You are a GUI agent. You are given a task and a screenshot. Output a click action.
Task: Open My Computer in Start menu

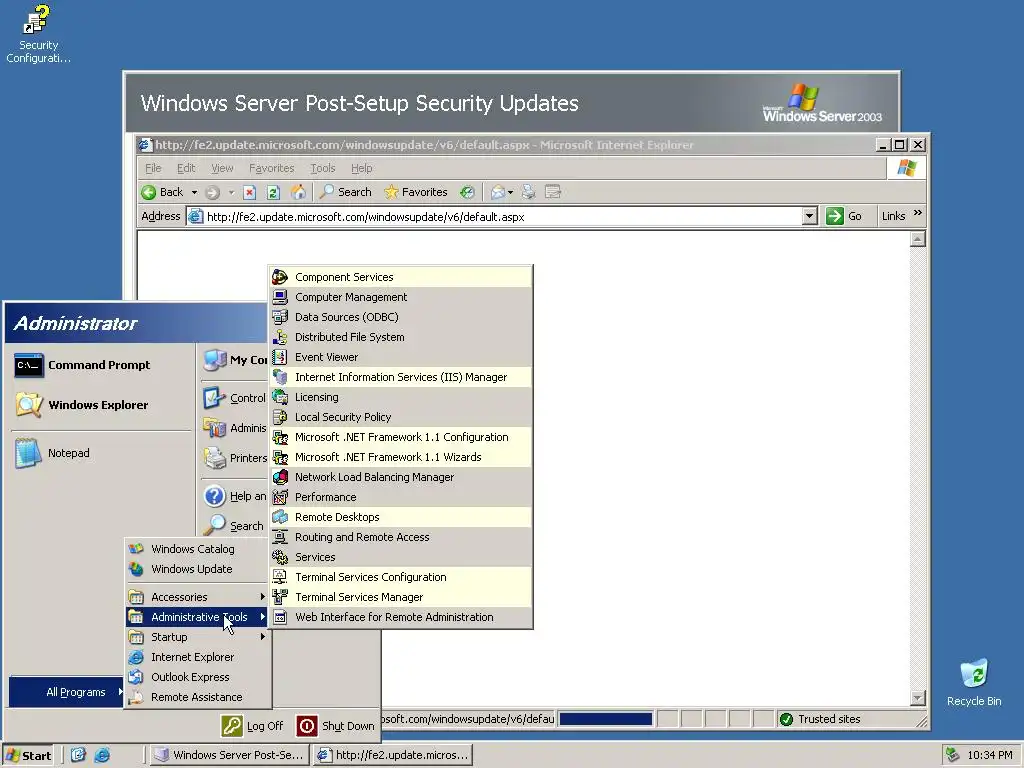click(x=235, y=360)
